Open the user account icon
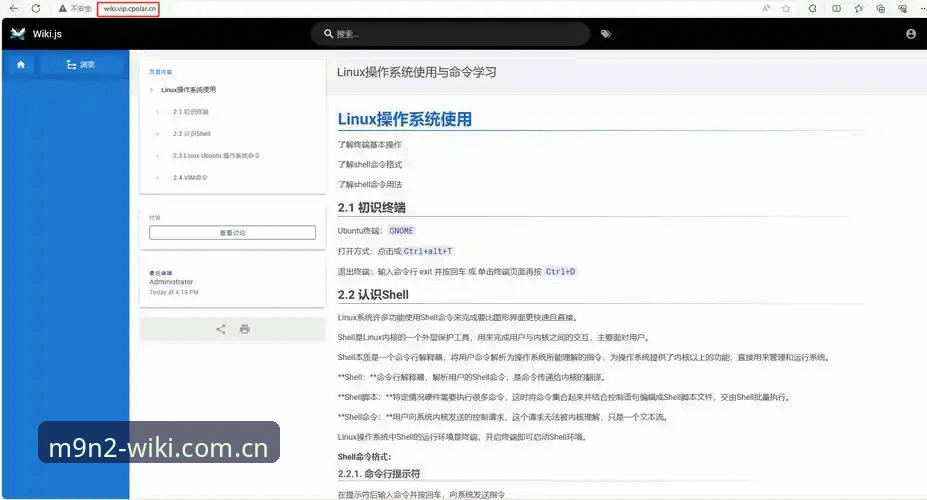Screen dimensions: 927x500 pos(911,34)
